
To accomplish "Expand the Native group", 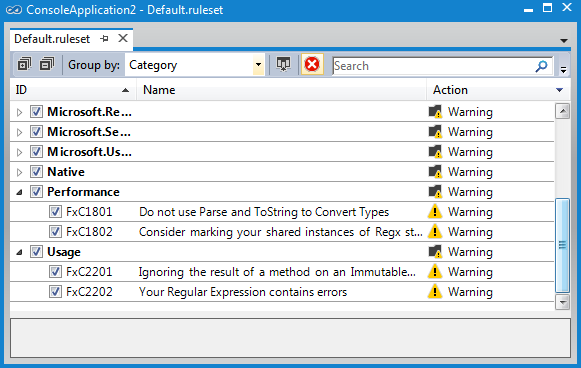I will tap(19, 172).
